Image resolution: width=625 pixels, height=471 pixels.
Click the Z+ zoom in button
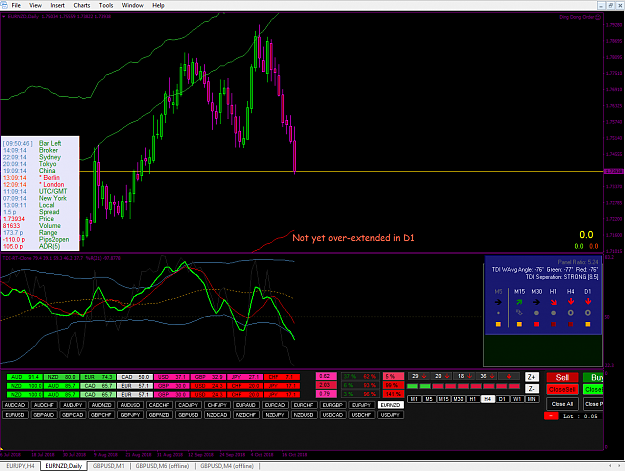(x=532, y=377)
